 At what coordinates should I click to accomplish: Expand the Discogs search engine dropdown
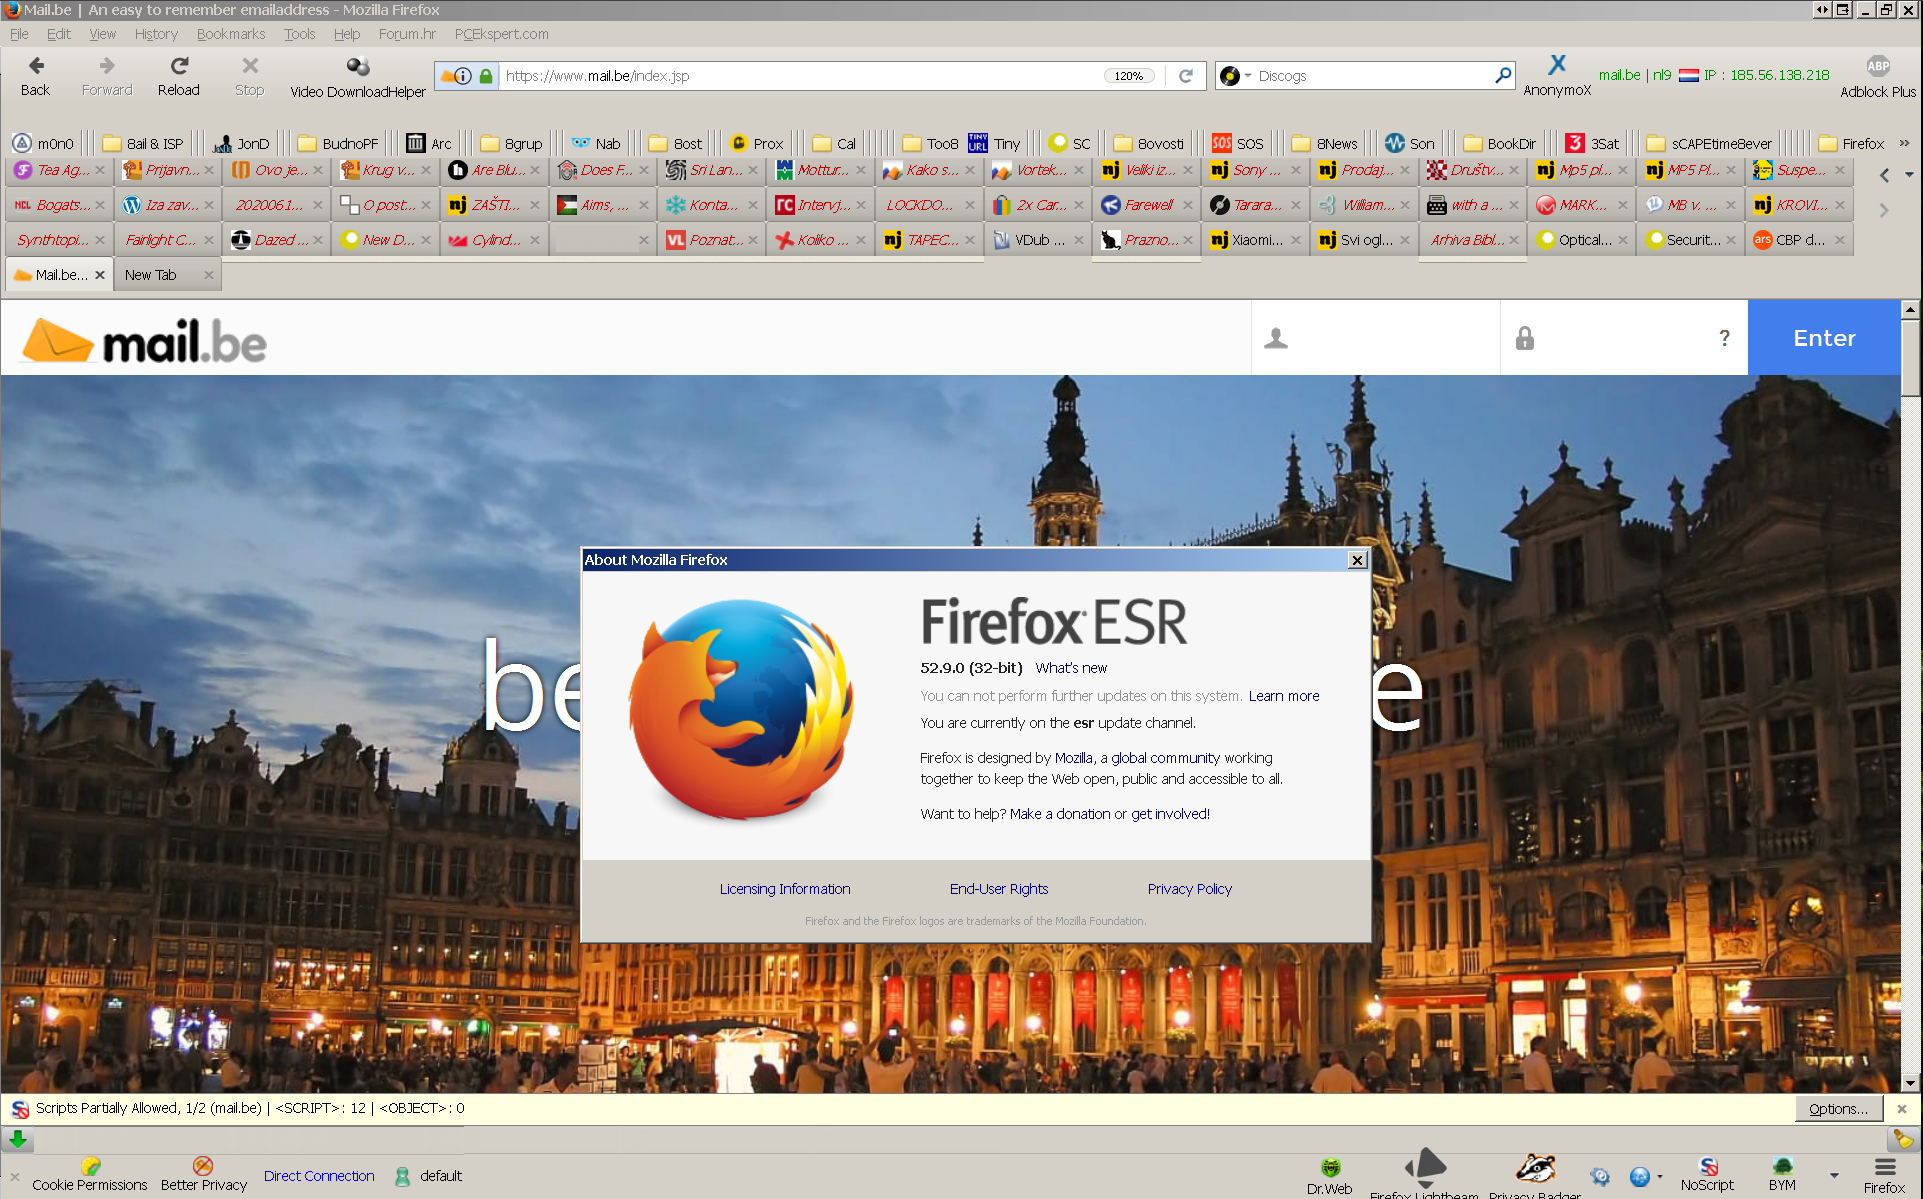point(1236,76)
